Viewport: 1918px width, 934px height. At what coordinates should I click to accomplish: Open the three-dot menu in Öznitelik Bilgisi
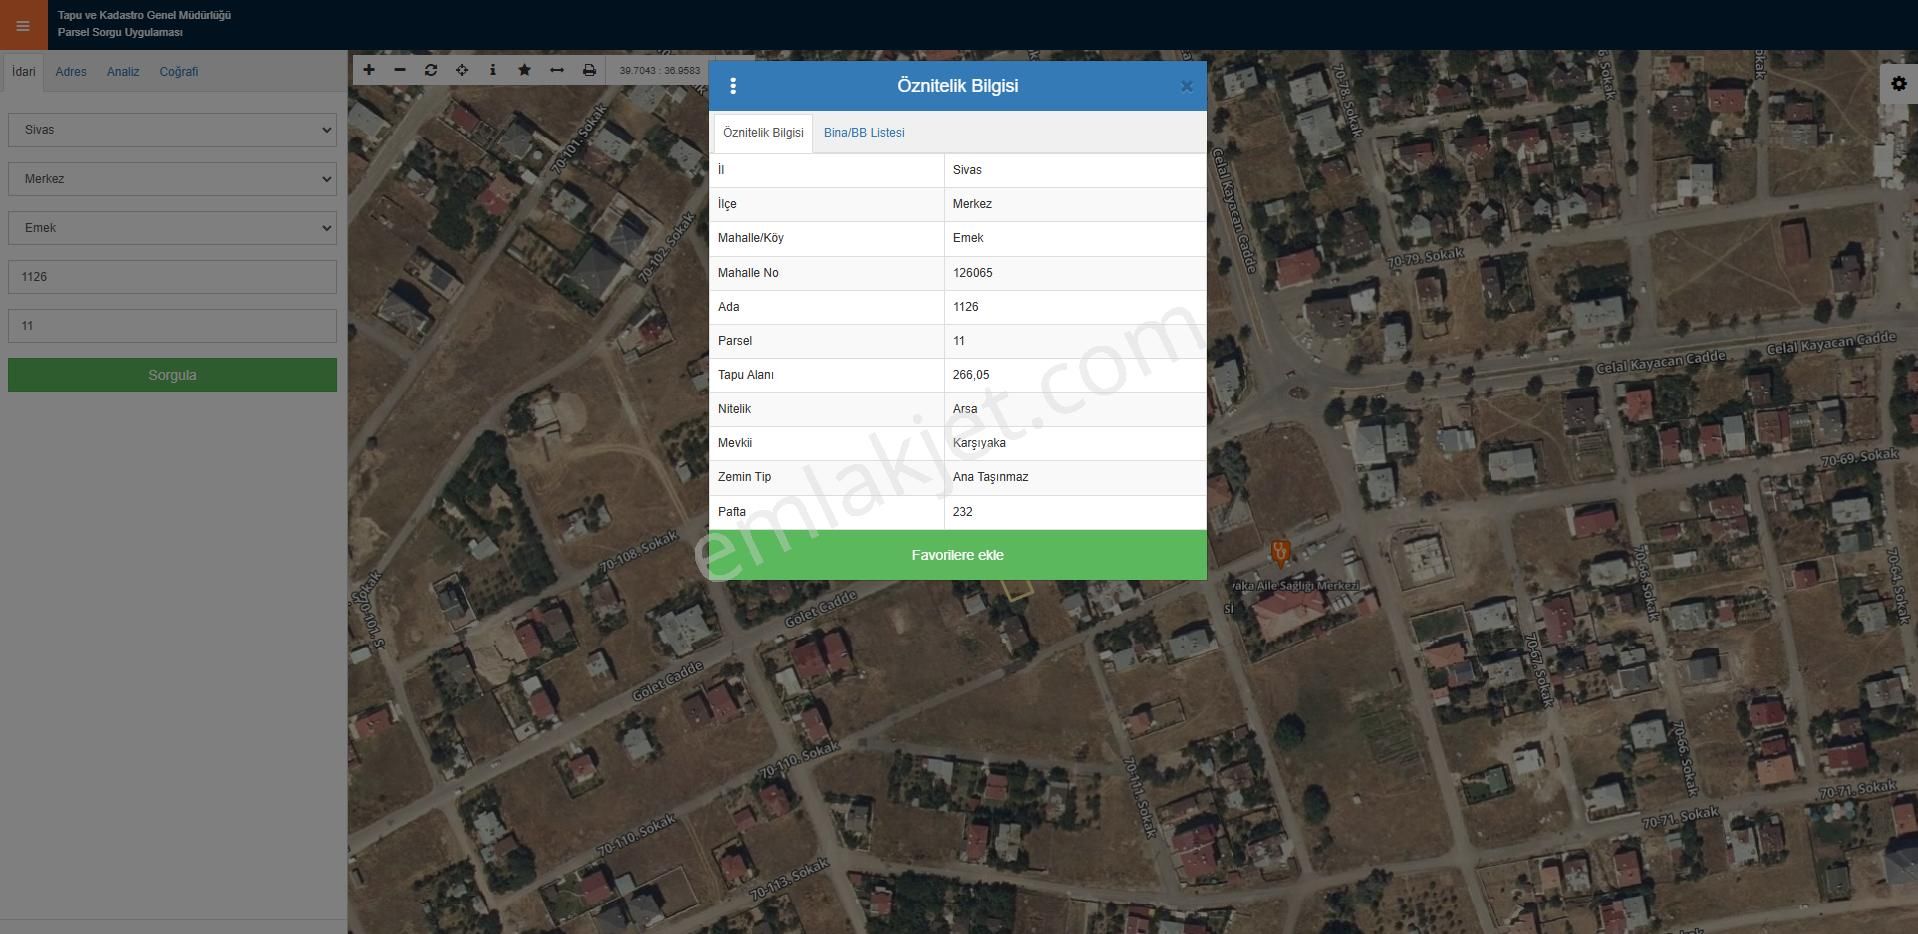733,86
